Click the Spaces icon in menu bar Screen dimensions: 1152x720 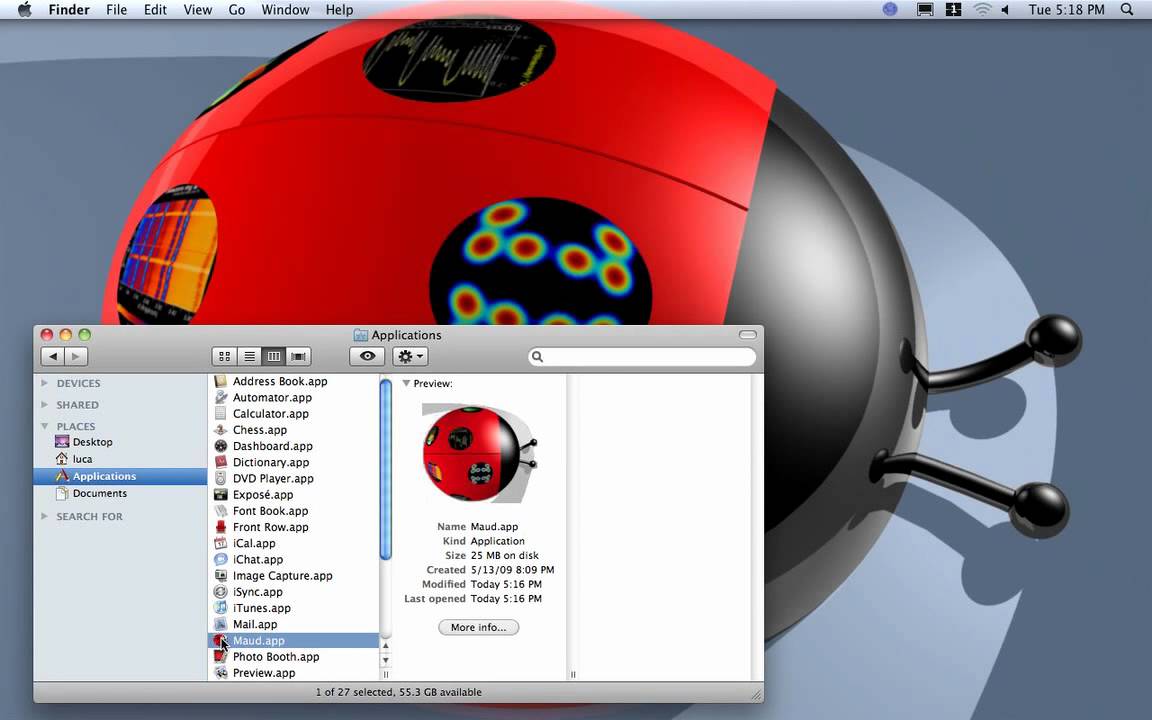tap(954, 10)
